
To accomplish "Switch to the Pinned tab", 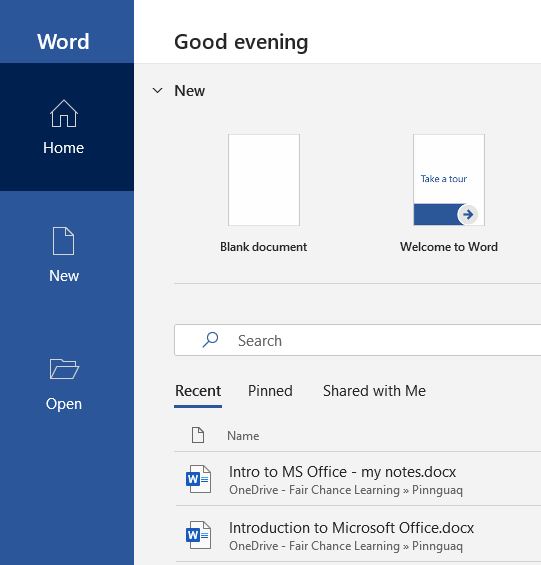I will (x=270, y=391).
